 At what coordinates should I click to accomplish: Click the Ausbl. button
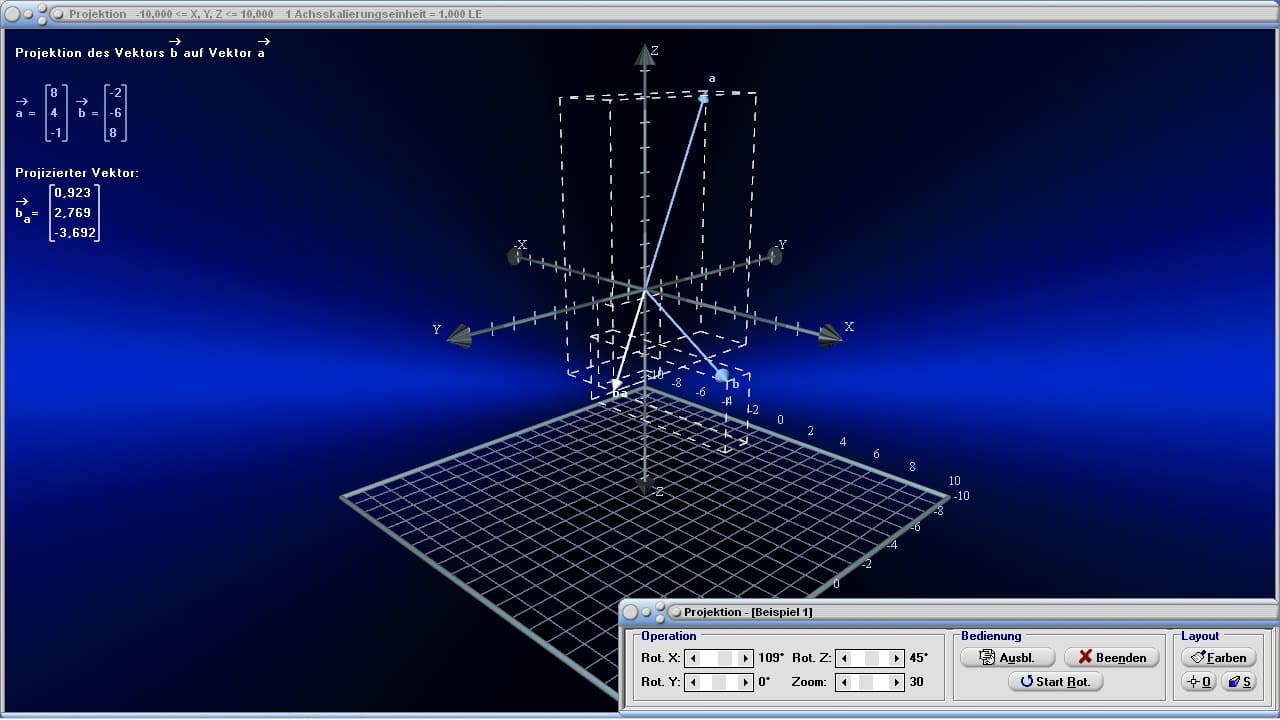point(1007,657)
